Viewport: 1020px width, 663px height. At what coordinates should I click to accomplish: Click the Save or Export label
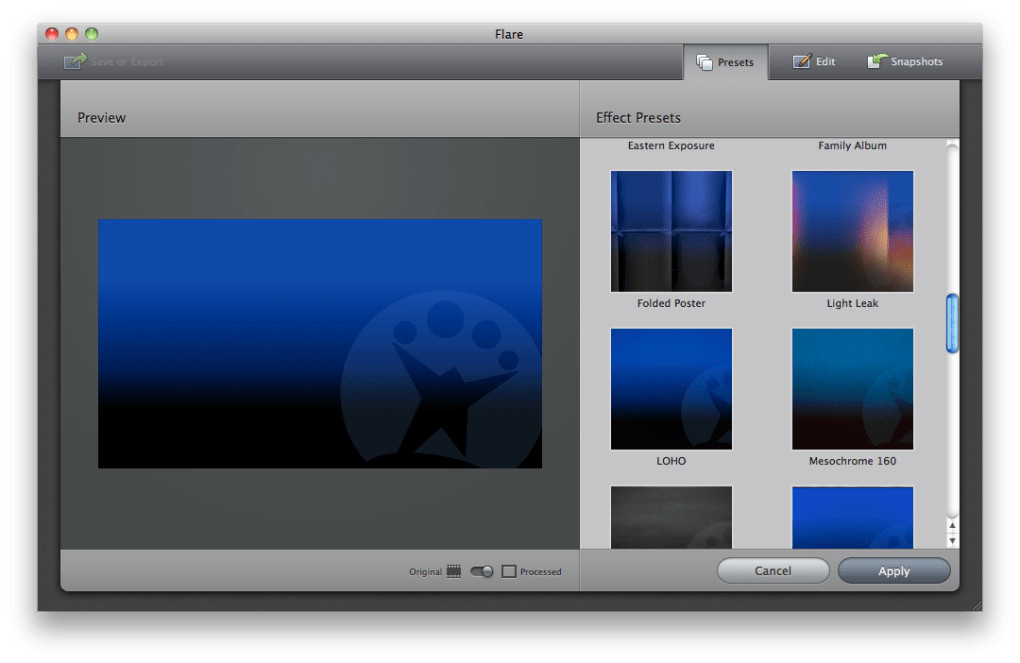pos(127,62)
